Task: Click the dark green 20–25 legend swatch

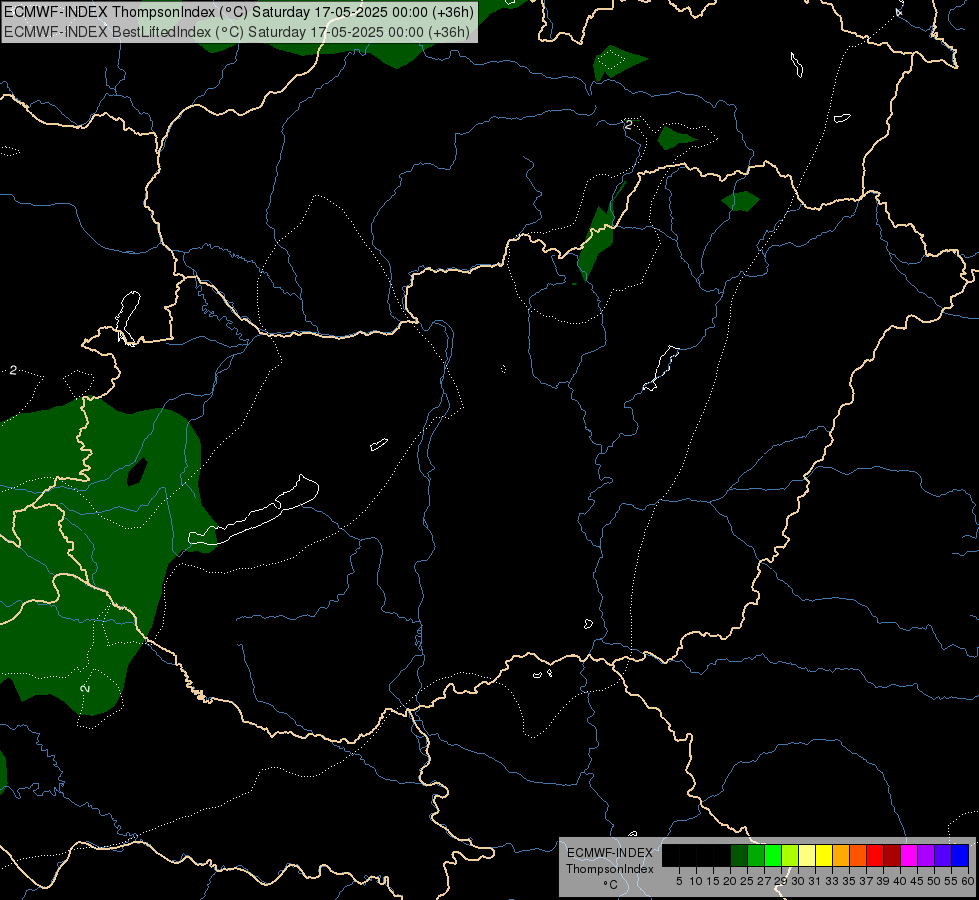Action: coord(739,855)
